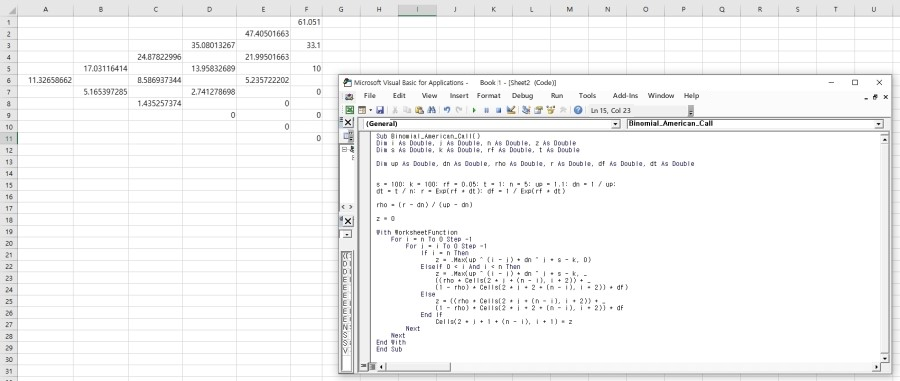Image resolution: width=900 pixels, height=381 pixels.
Task: Toggle Design Mode icon
Action: coord(511,110)
